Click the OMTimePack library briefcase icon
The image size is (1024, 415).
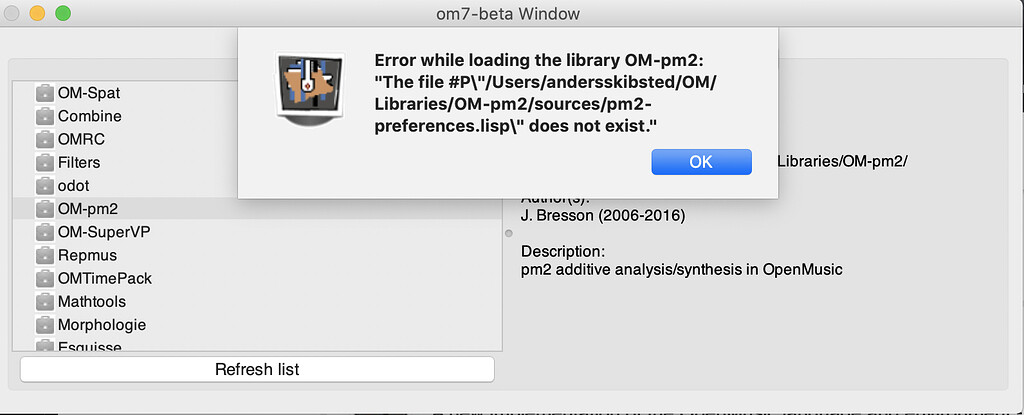point(45,278)
